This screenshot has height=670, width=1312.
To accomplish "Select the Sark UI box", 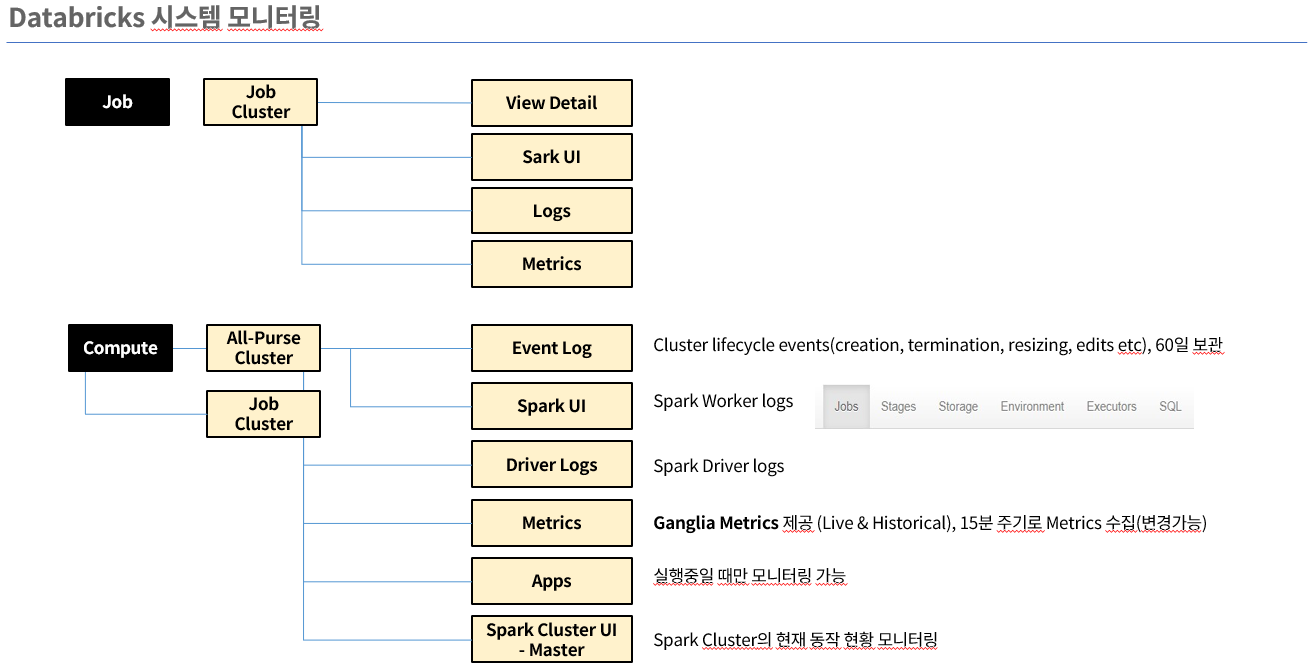I will coord(551,157).
